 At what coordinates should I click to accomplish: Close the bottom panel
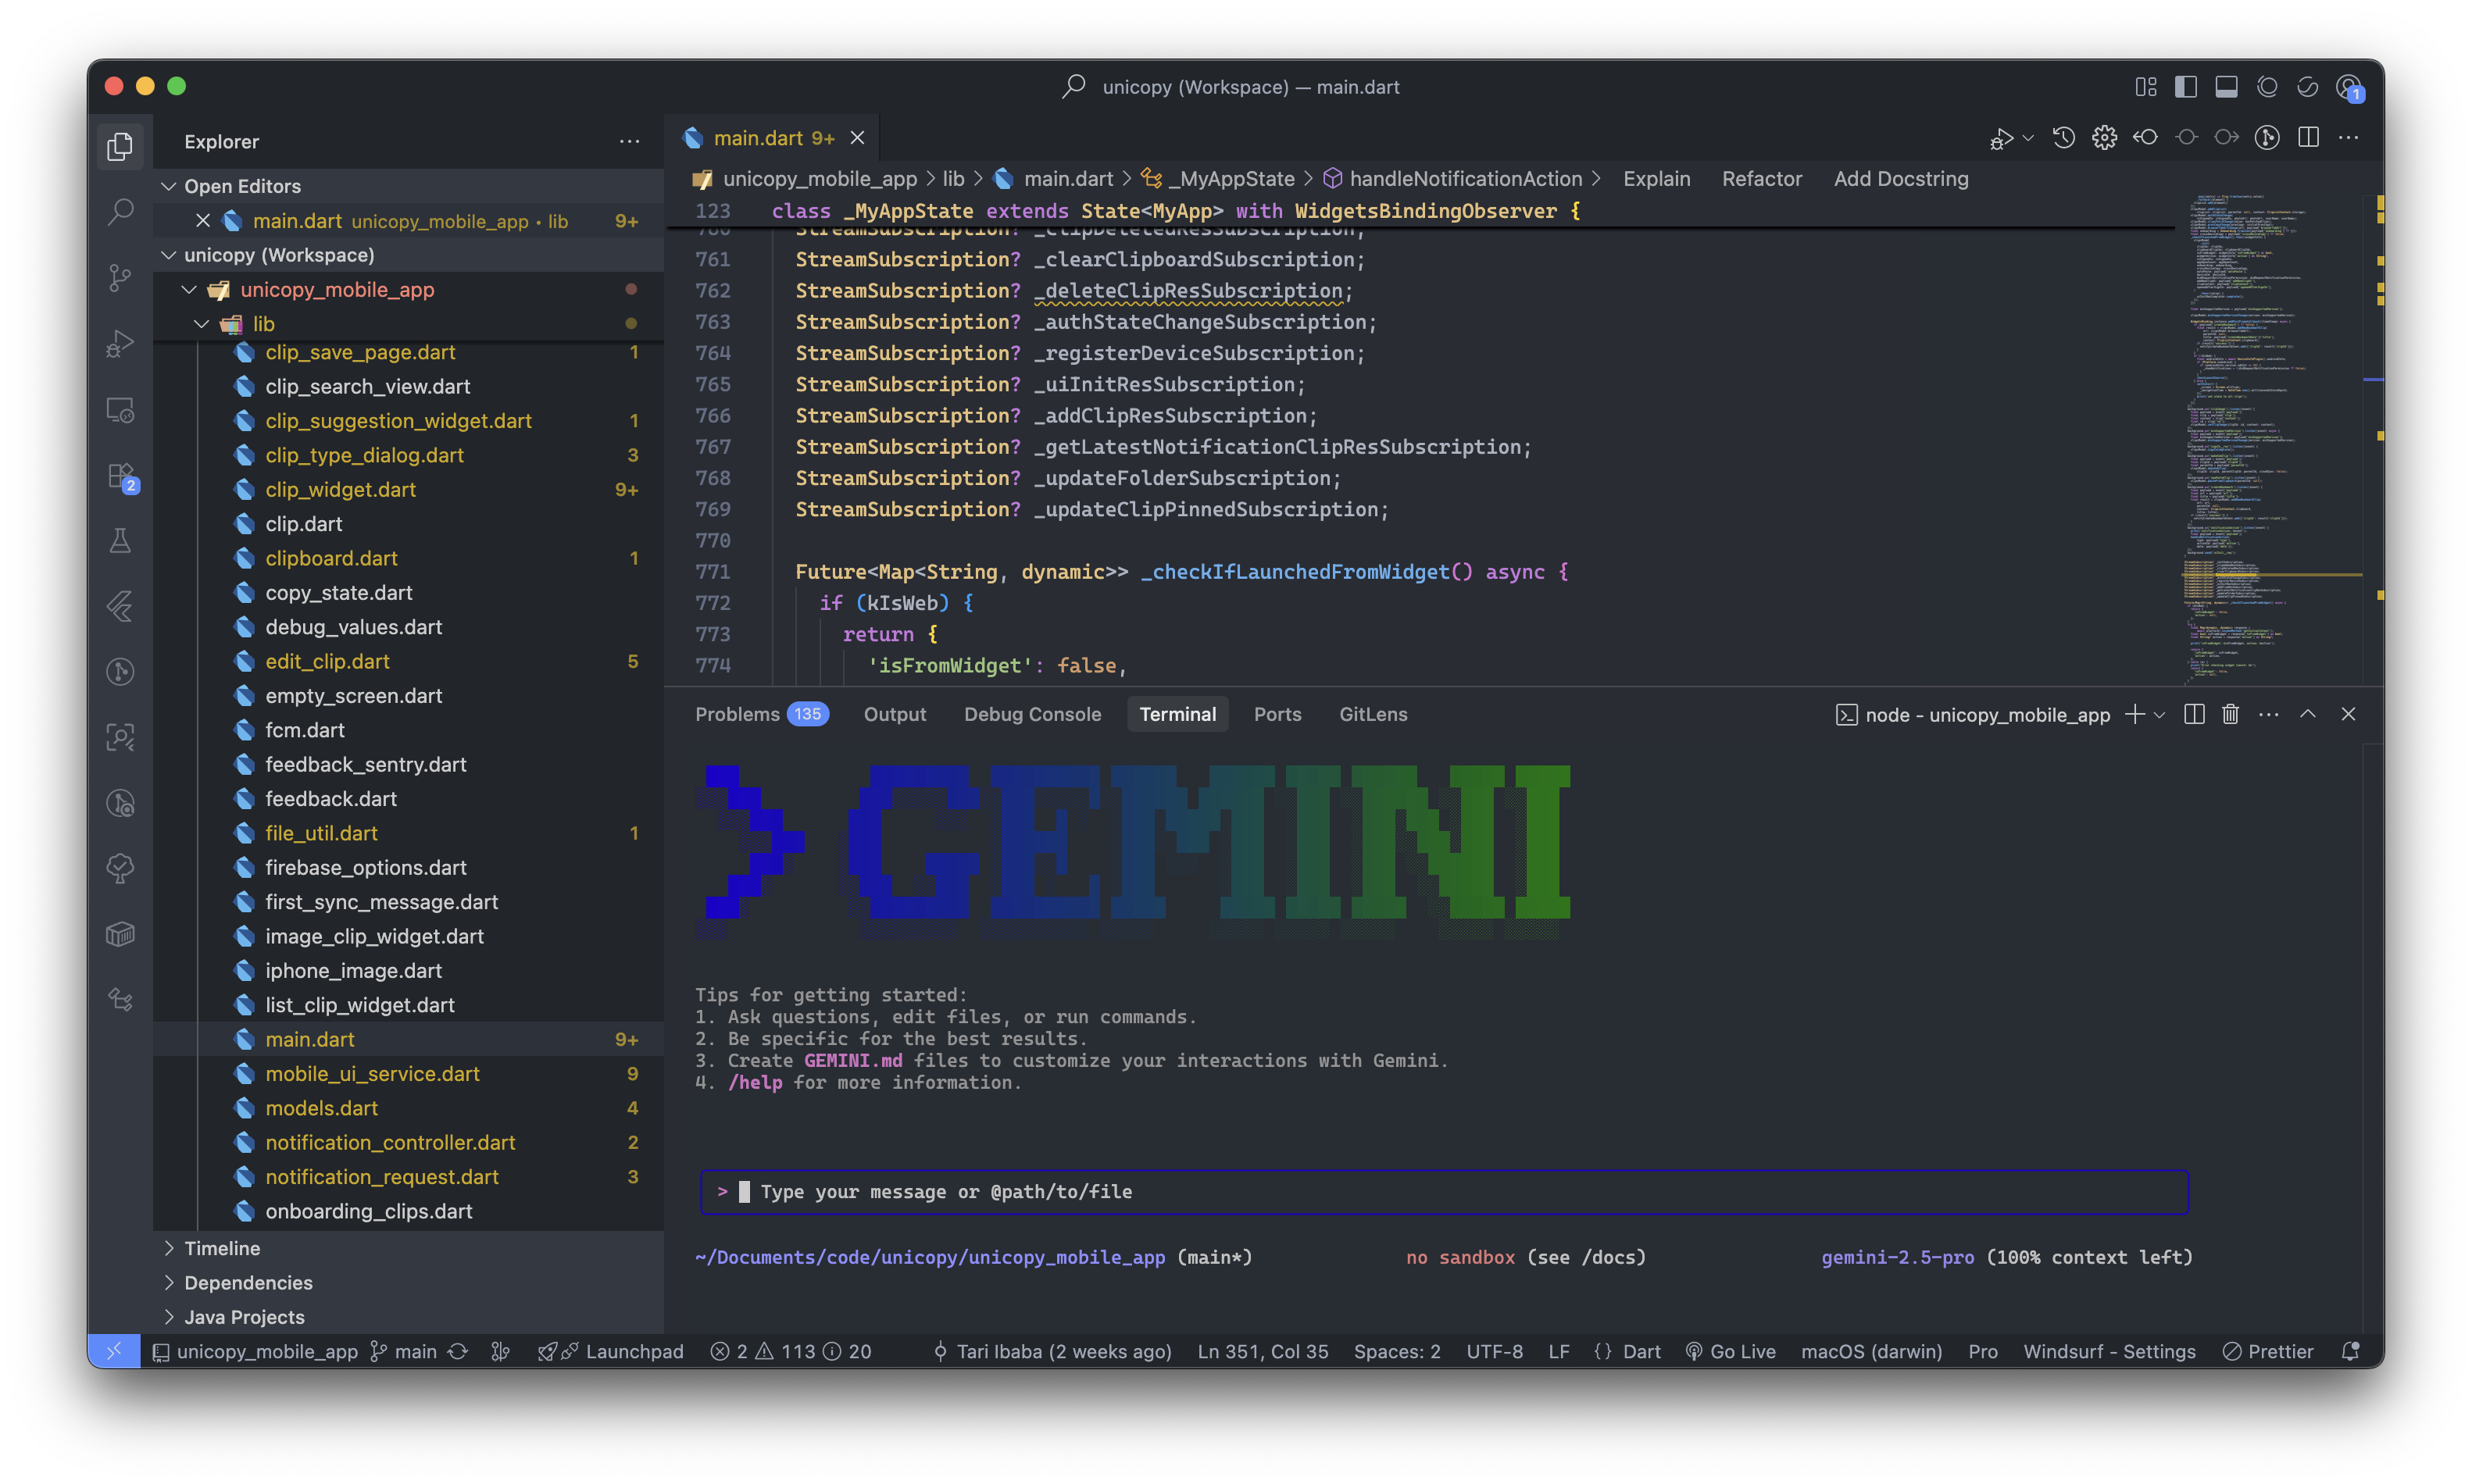(2348, 714)
